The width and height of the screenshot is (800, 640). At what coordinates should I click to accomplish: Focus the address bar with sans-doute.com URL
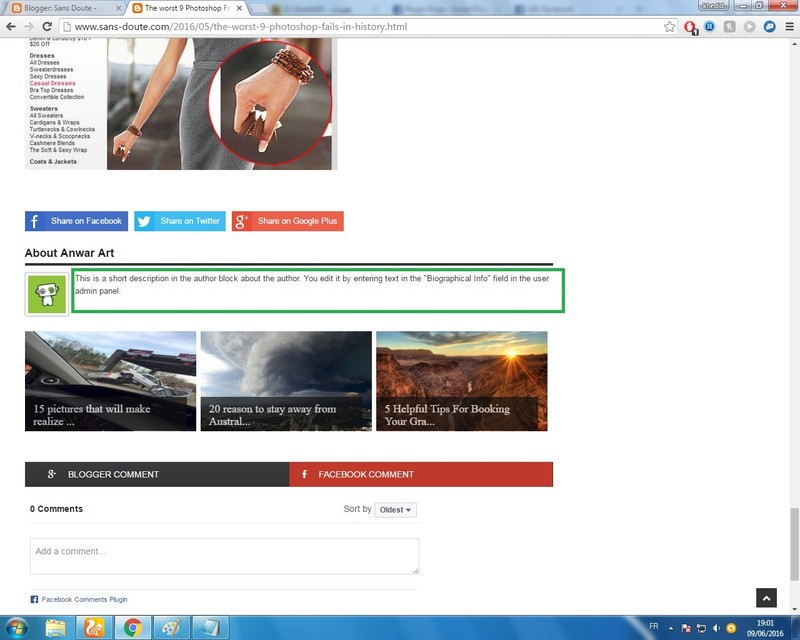tap(367, 27)
